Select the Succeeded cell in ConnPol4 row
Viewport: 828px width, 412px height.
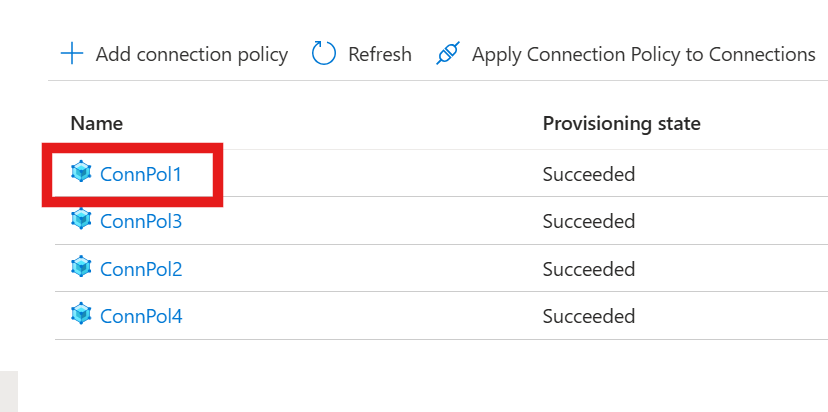tap(589, 316)
